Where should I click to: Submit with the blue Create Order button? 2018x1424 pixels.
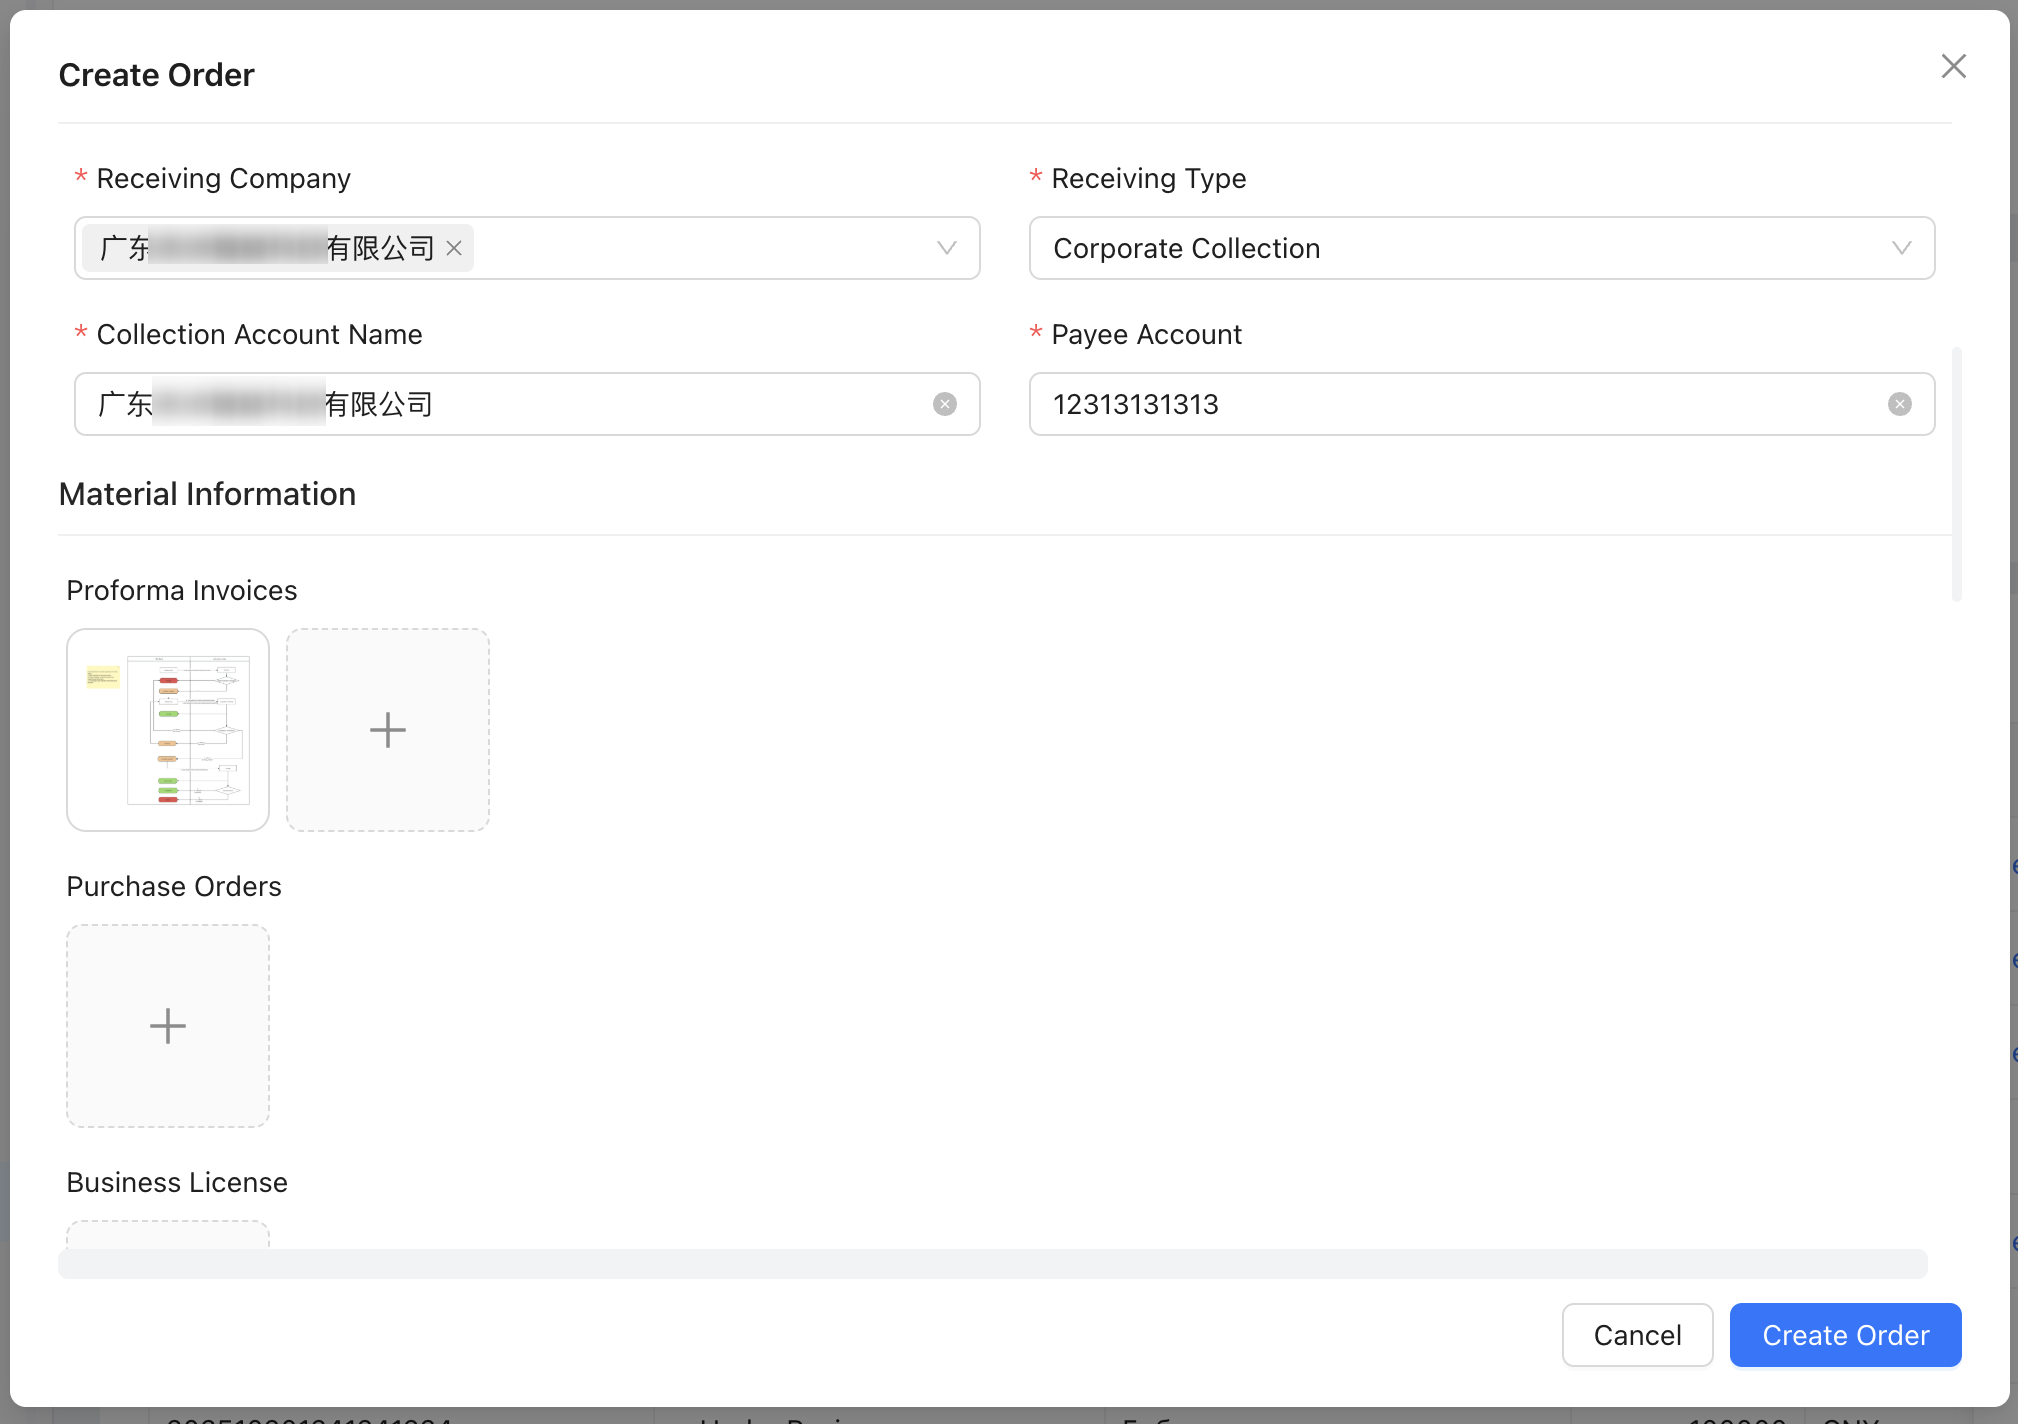coord(1845,1335)
